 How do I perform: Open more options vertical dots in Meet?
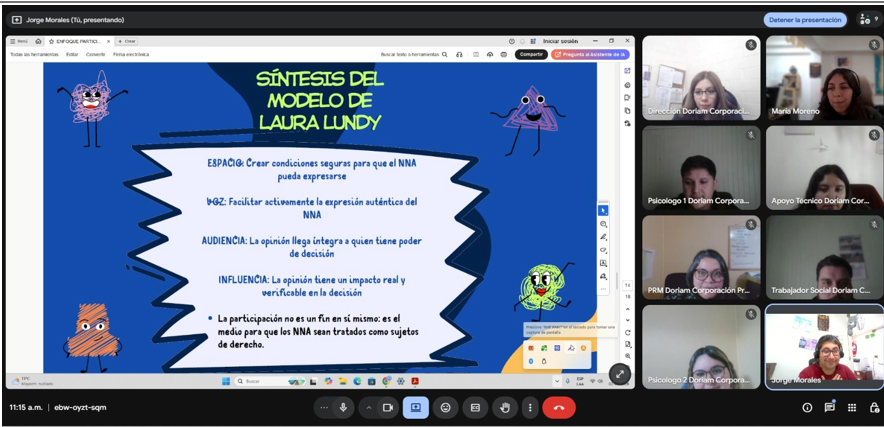click(x=530, y=407)
